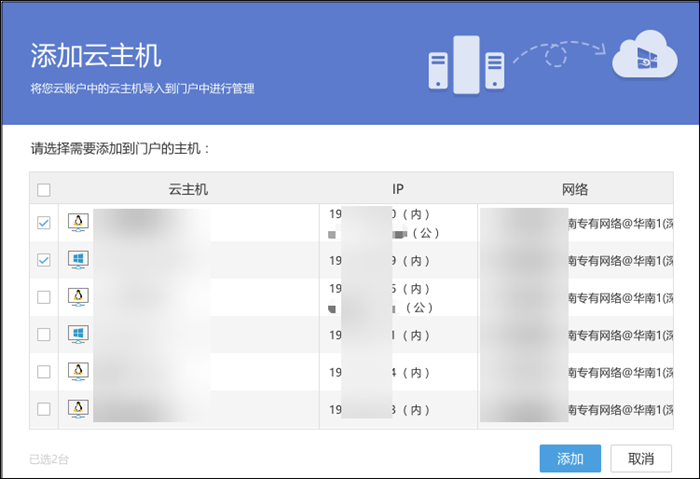Check the third row Linux host checkbox
The height and width of the screenshot is (479, 700).
pyautogui.click(x=44, y=297)
